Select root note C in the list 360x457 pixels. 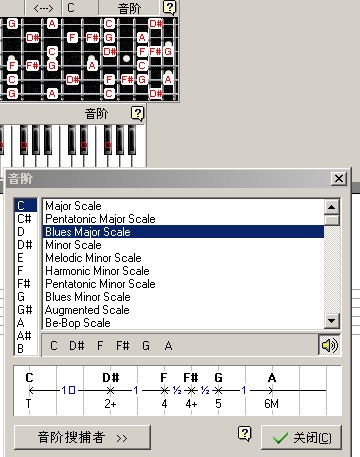[x=26, y=206]
